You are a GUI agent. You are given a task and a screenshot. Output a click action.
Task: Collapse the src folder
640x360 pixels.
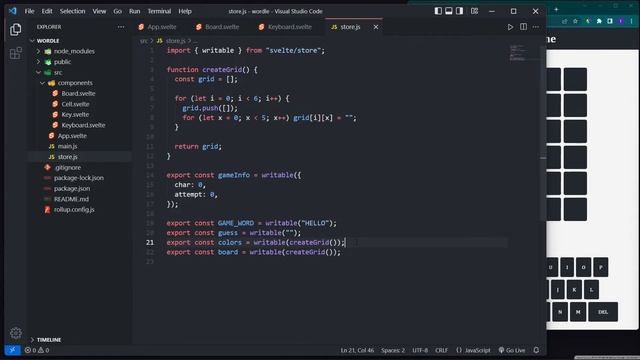click(58, 72)
